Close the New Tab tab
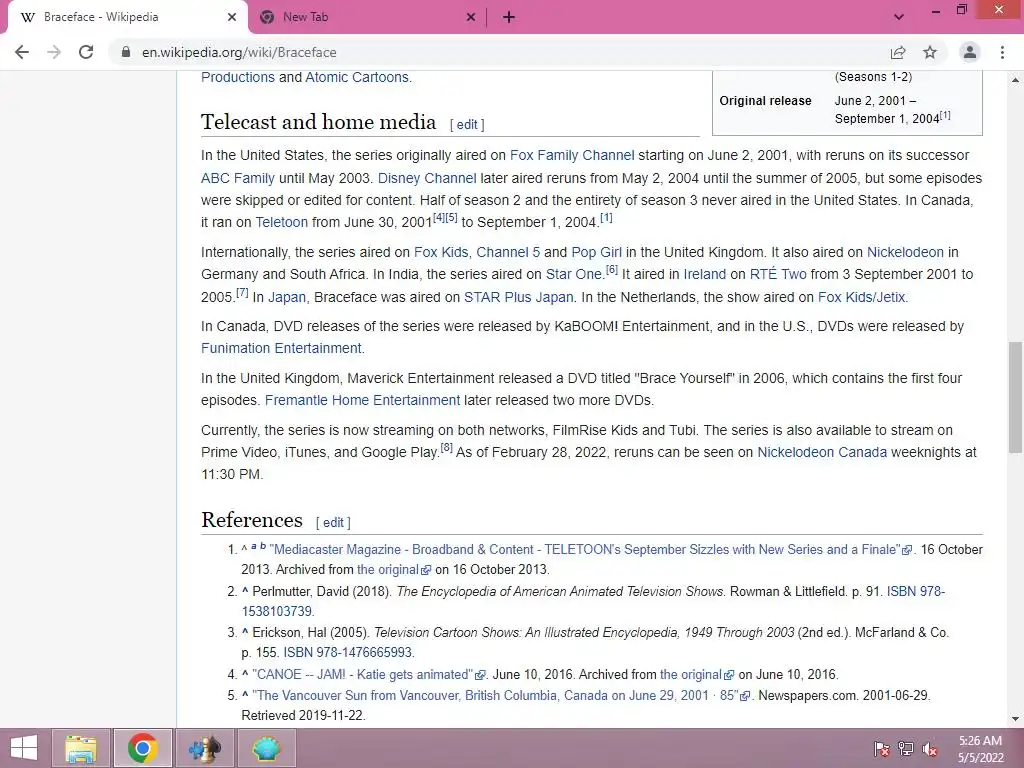The height and width of the screenshot is (768, 1024). click(471, 17)
